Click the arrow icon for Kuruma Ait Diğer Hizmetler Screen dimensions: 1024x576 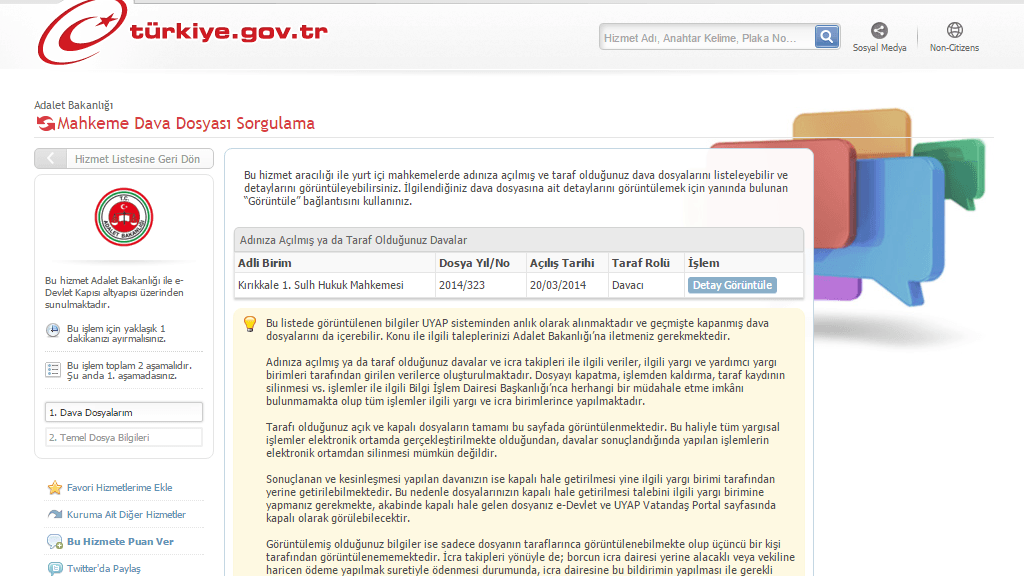tap(55, 515)
